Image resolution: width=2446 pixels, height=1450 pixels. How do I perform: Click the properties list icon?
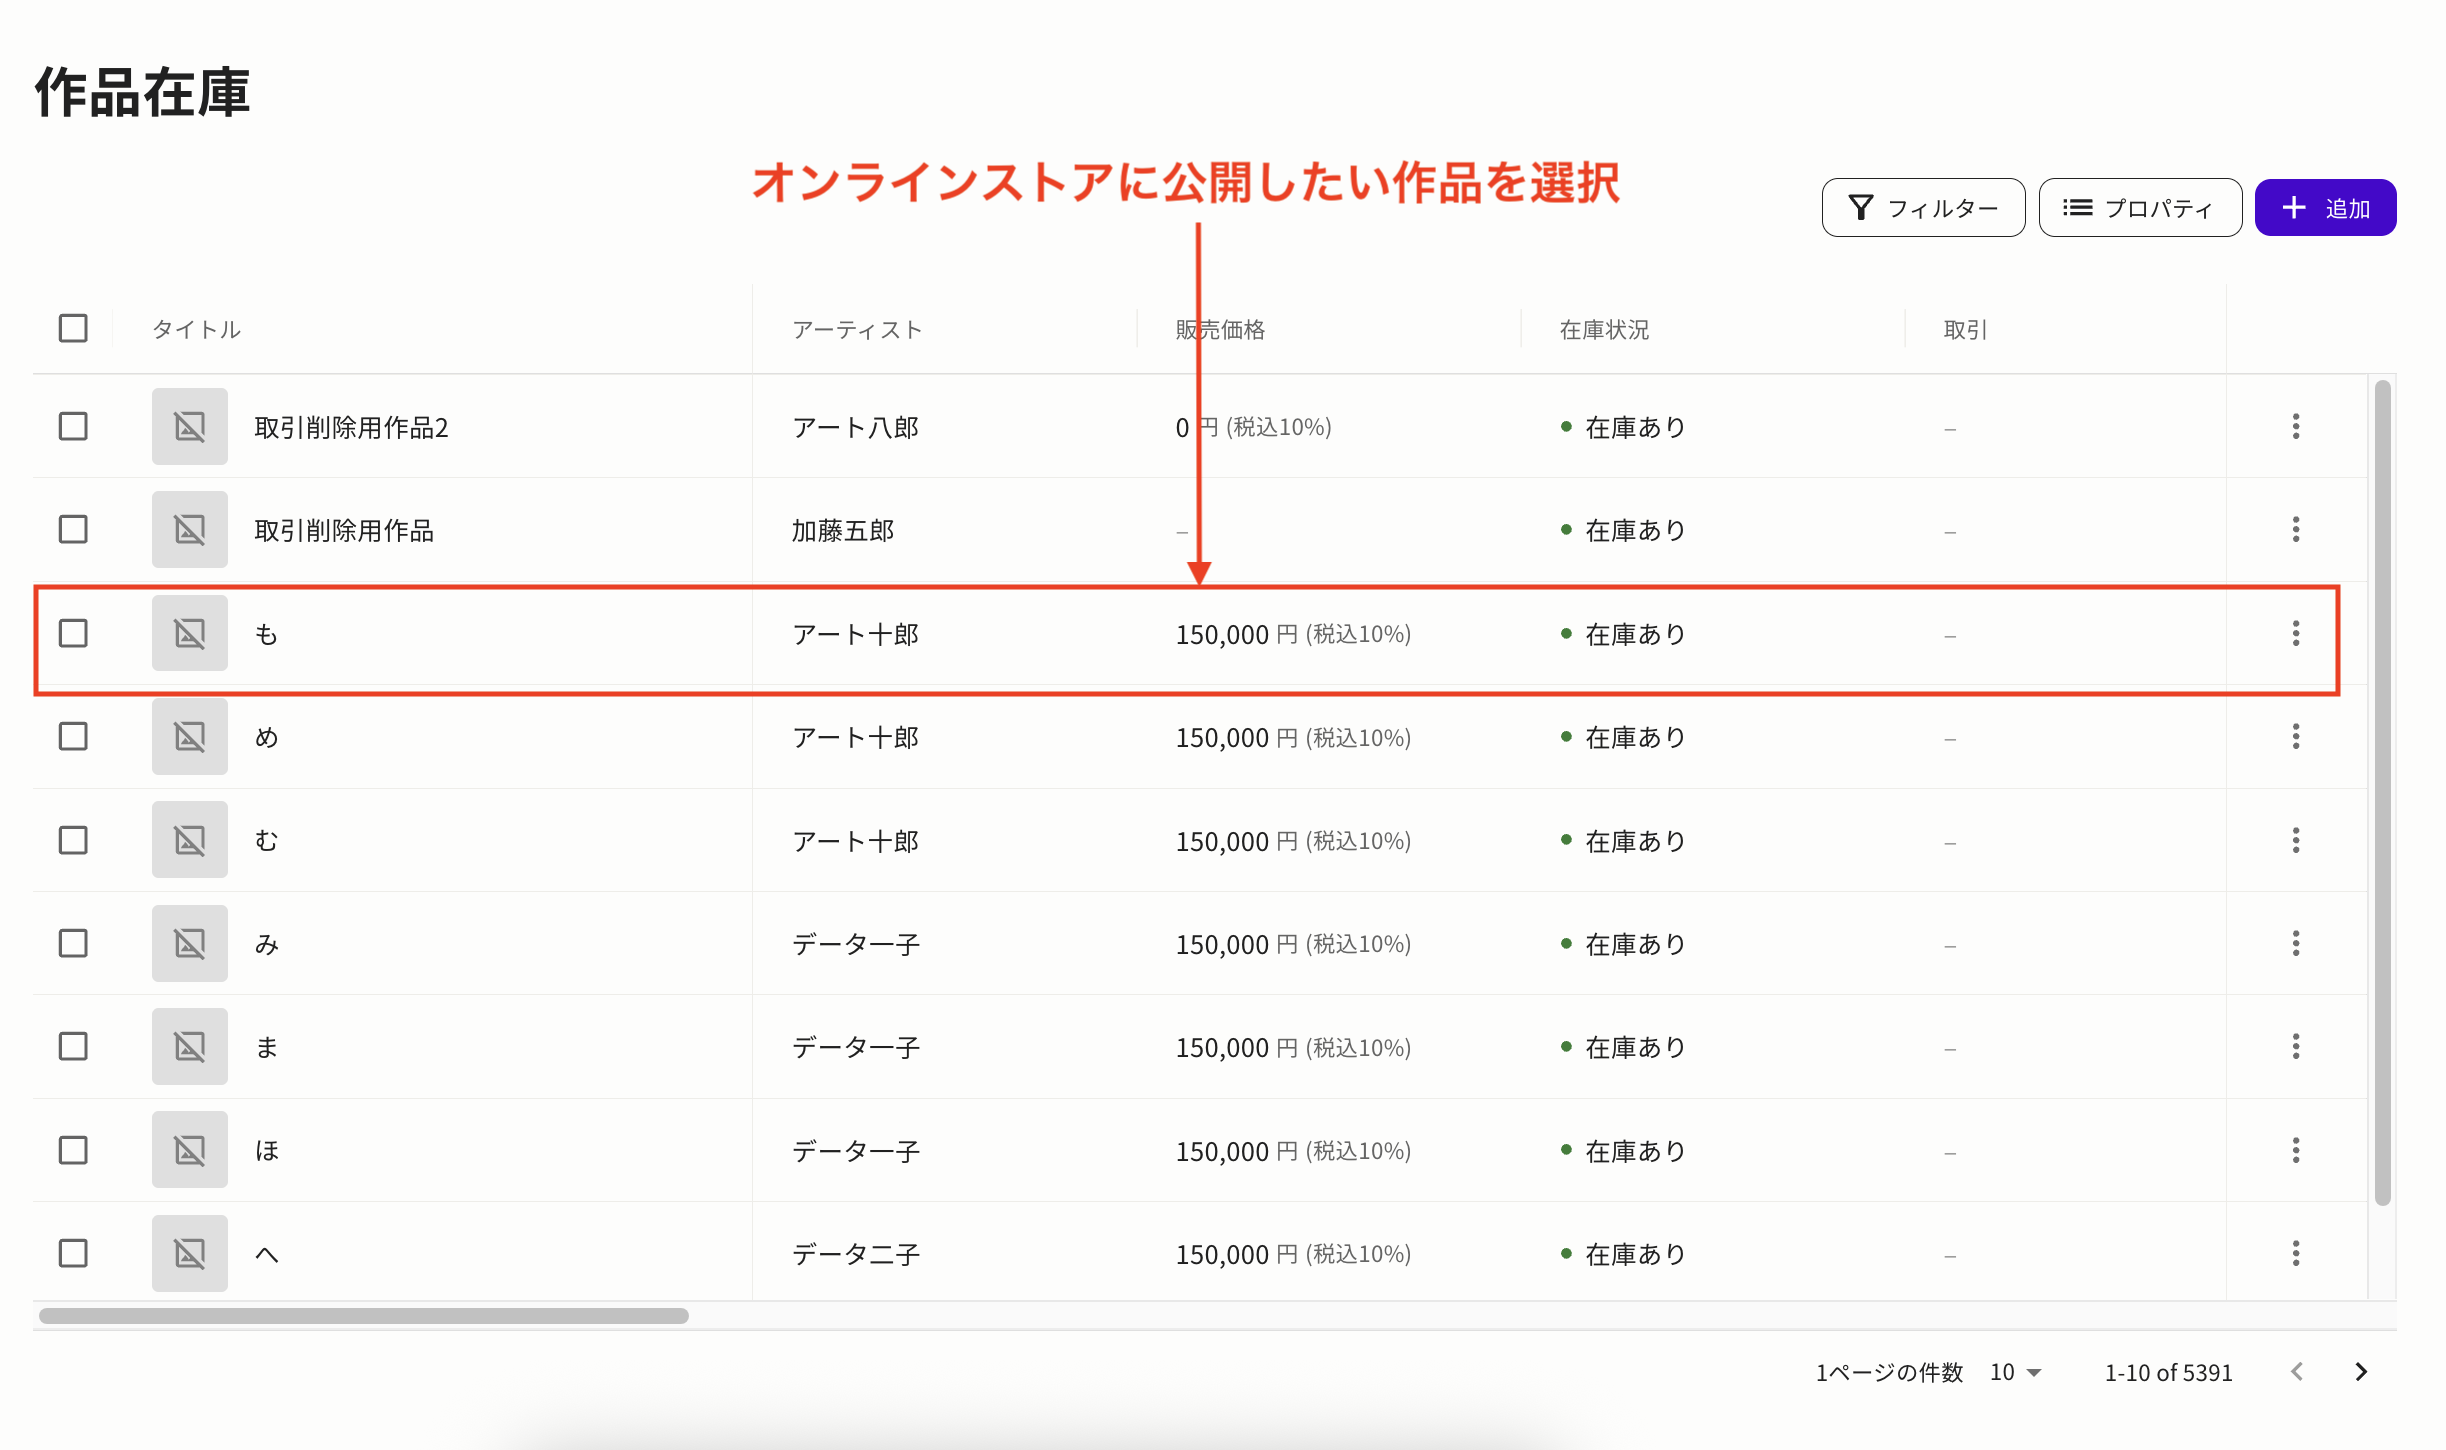coord(2076,207)
